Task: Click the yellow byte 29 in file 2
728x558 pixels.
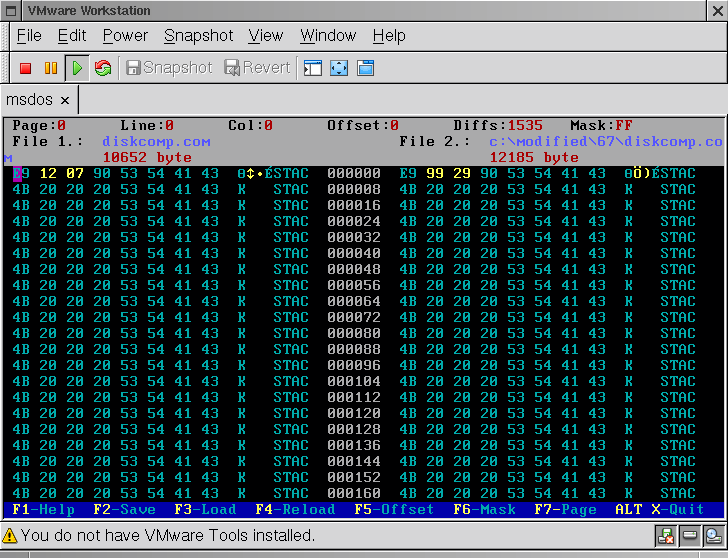Action: [462, 174]
